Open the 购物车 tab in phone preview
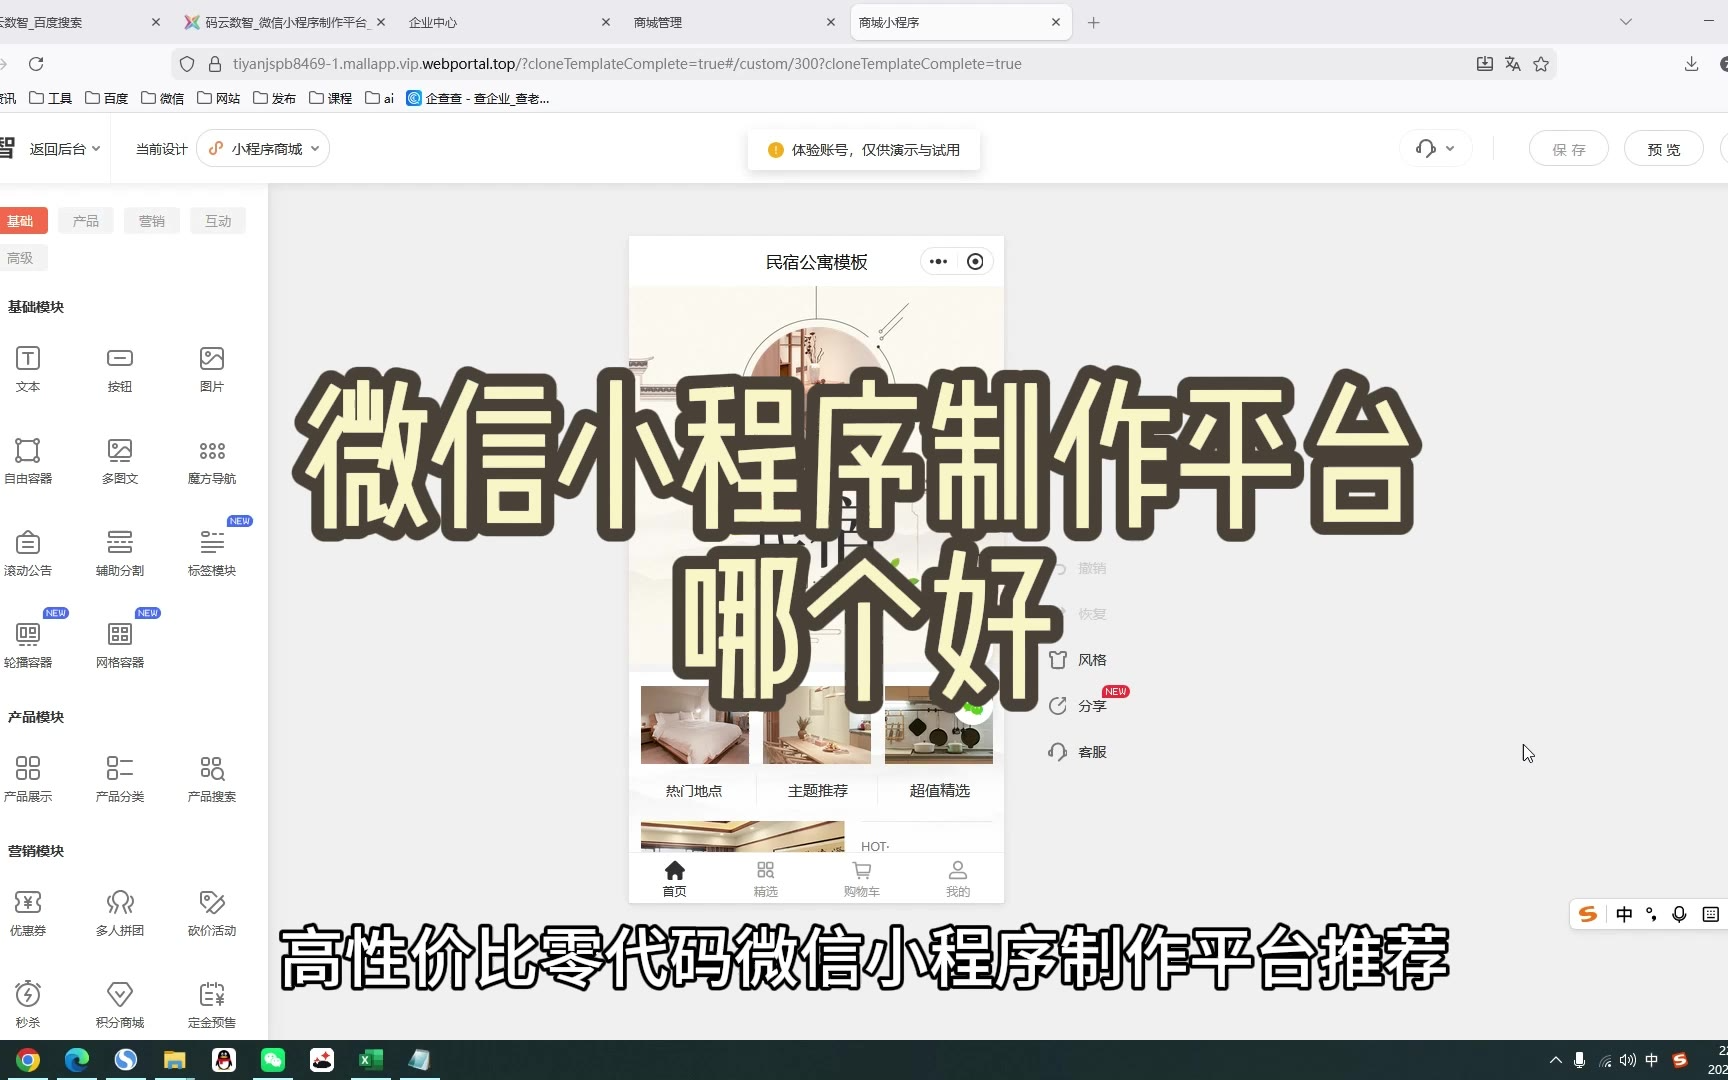Viewport: 1728px width, 1080px height. [861, 879]
